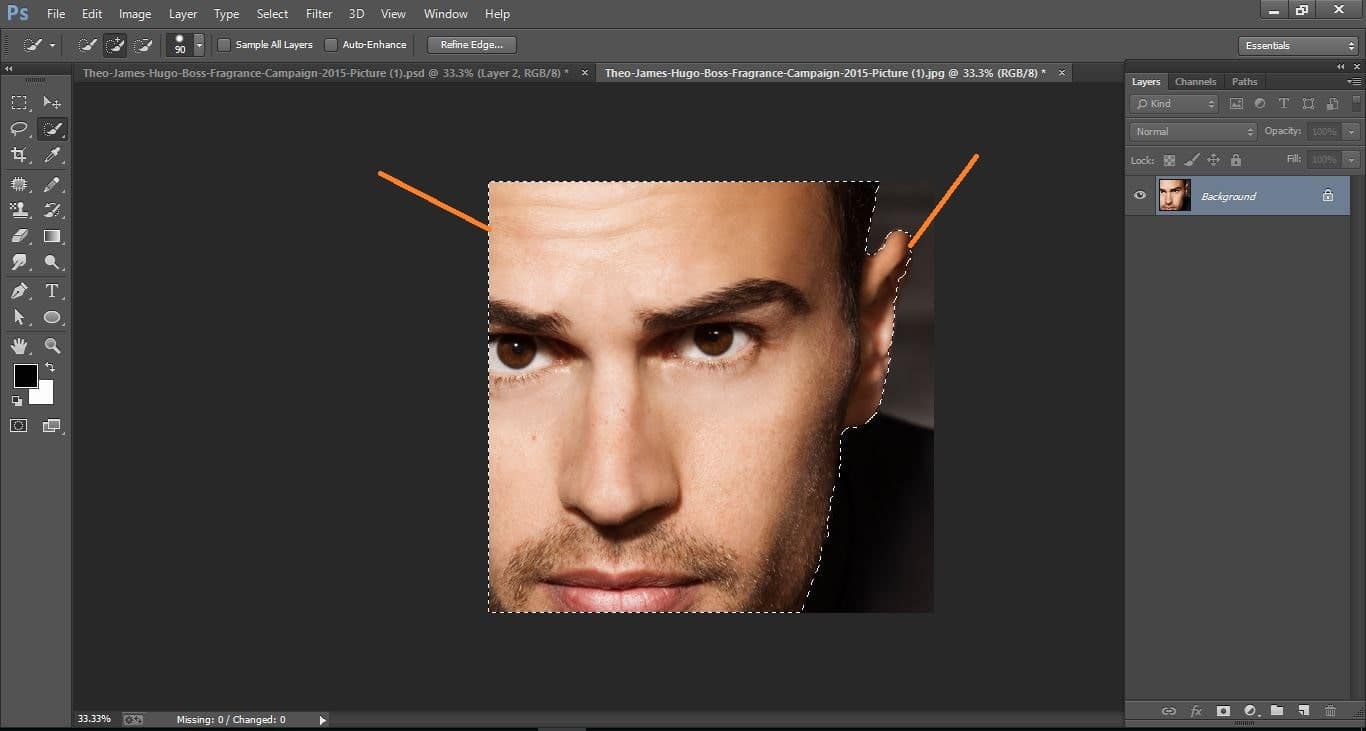
Task: Hide the Background layer visibility
Action: (x=1139, y=195)
